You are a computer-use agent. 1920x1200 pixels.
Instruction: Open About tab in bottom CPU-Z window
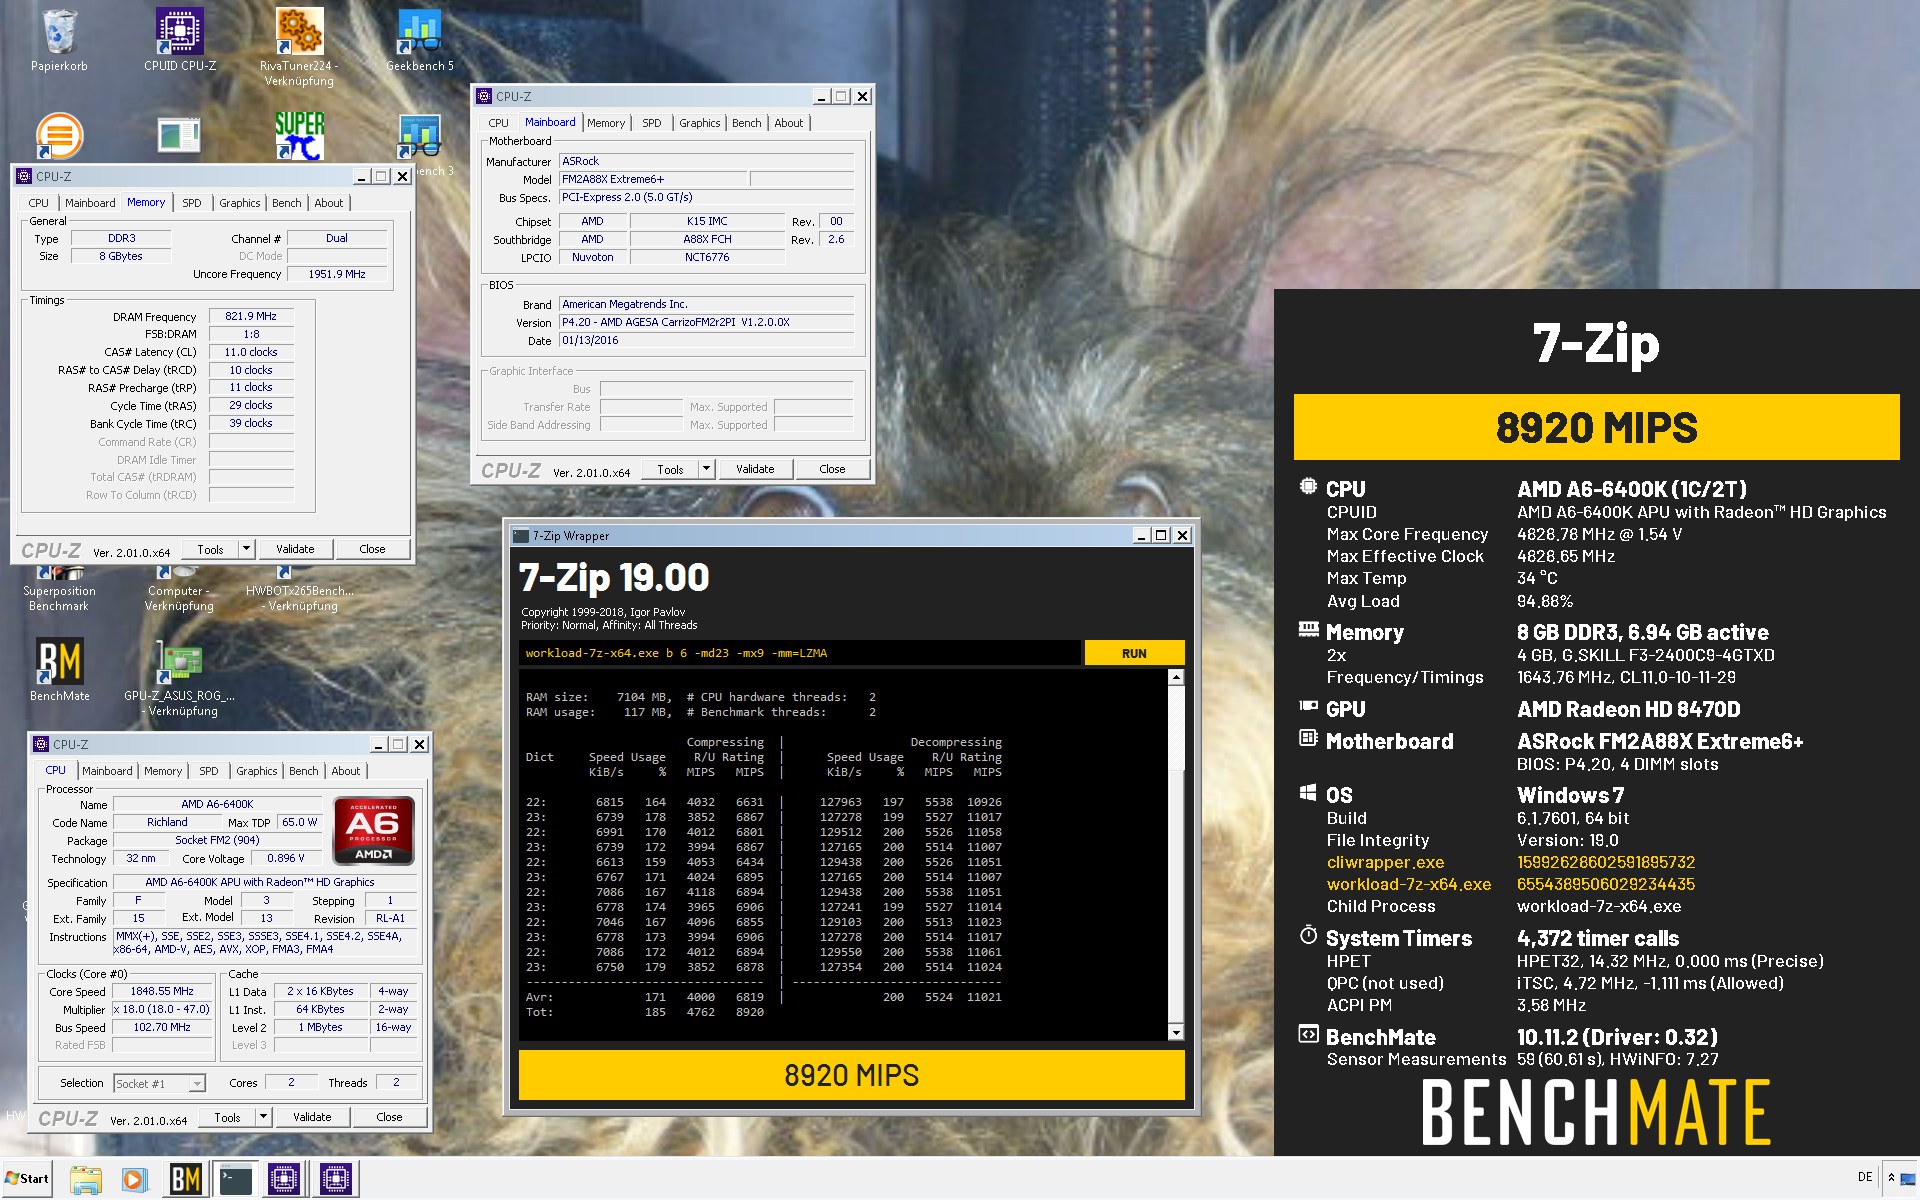tap(346, 771)
